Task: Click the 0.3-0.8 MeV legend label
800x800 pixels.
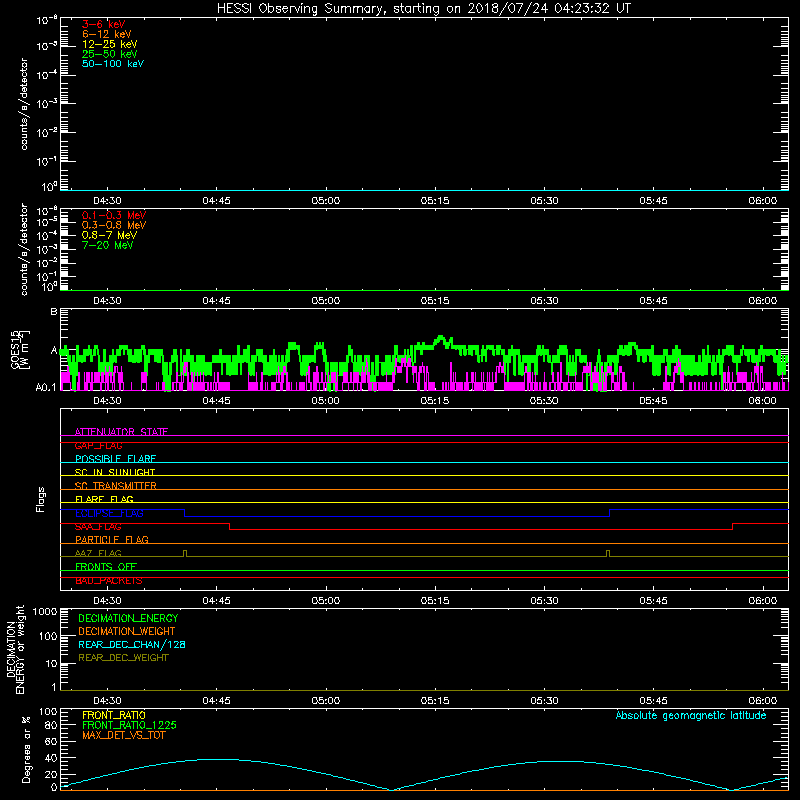Action: [x=114, y=225]
